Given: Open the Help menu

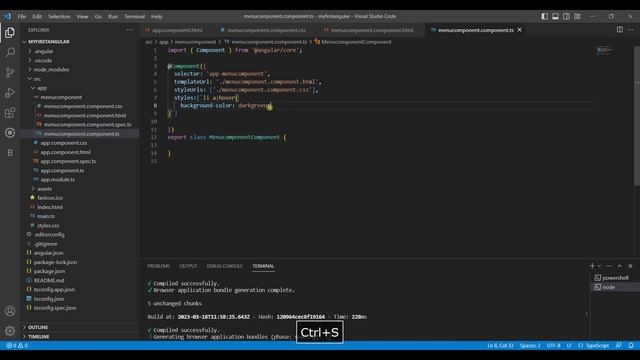Looking at the screenshot, I should pyautogui.click(x=157, y=17).
